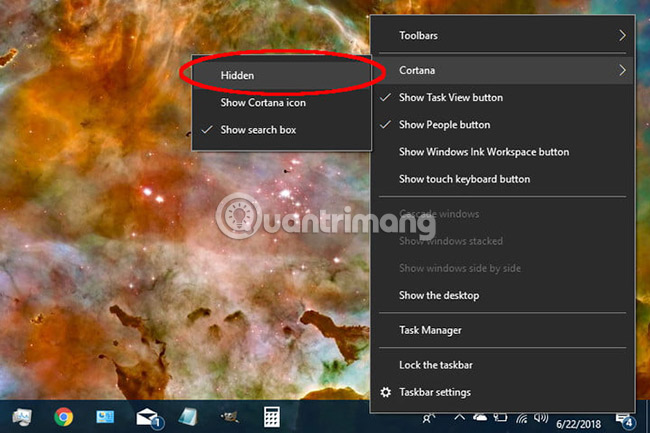The image size is (650, 433).
Task: Click the 6/22/2018 date on the taskbar
Action: pos(578,424)
